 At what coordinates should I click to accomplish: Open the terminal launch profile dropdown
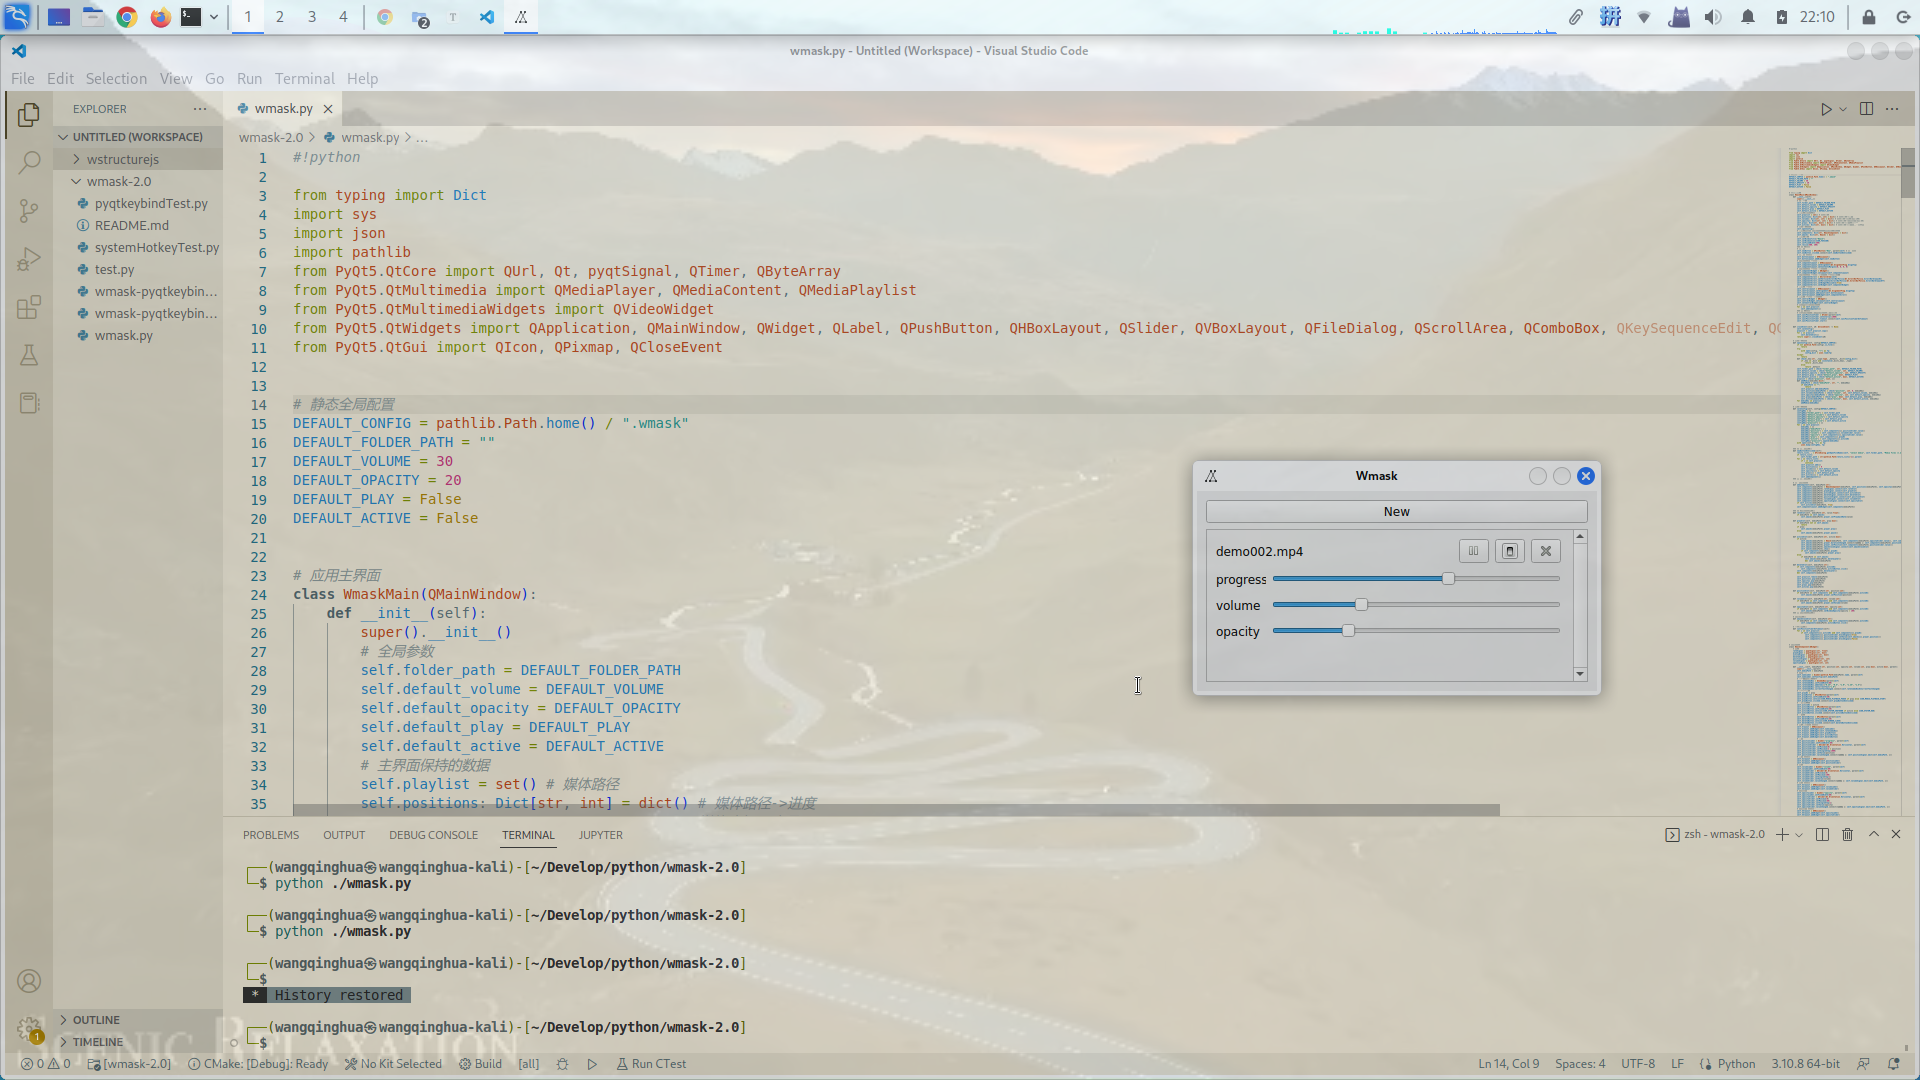(x=1799, y=835)
